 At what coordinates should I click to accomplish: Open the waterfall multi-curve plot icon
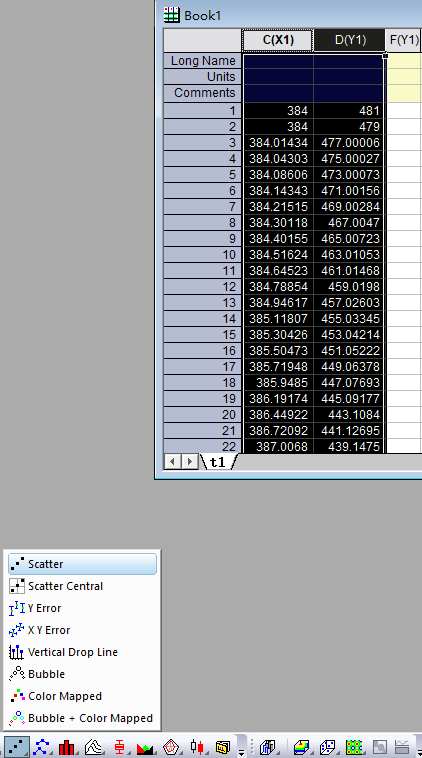tap(94, 747)
